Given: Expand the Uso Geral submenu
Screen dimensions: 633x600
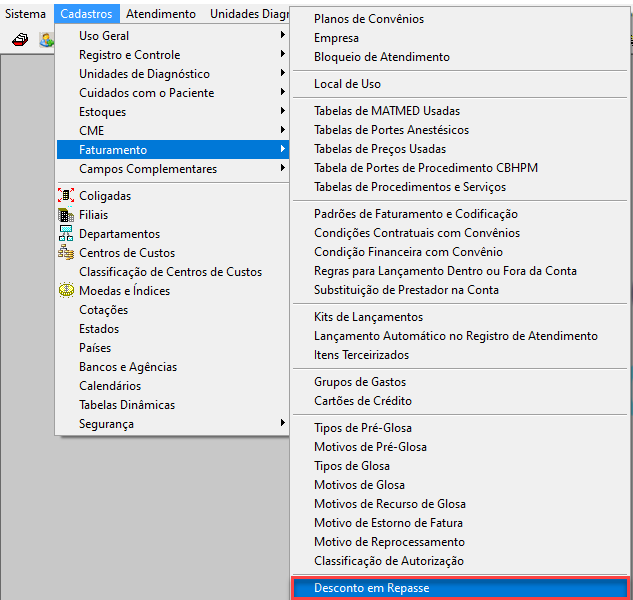Looking at the screenshot, I should 172,36.
